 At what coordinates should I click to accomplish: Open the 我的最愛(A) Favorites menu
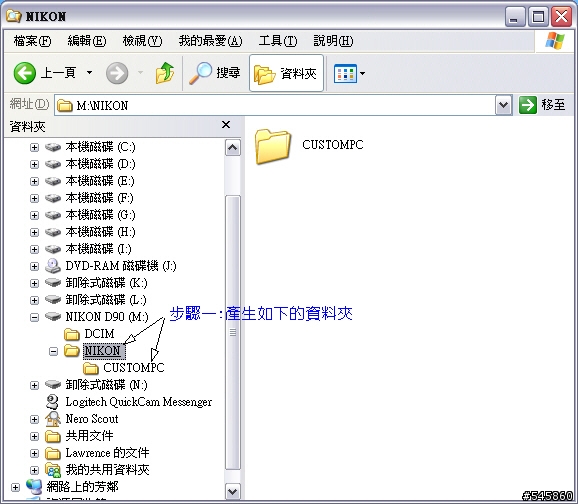(210, 41)
